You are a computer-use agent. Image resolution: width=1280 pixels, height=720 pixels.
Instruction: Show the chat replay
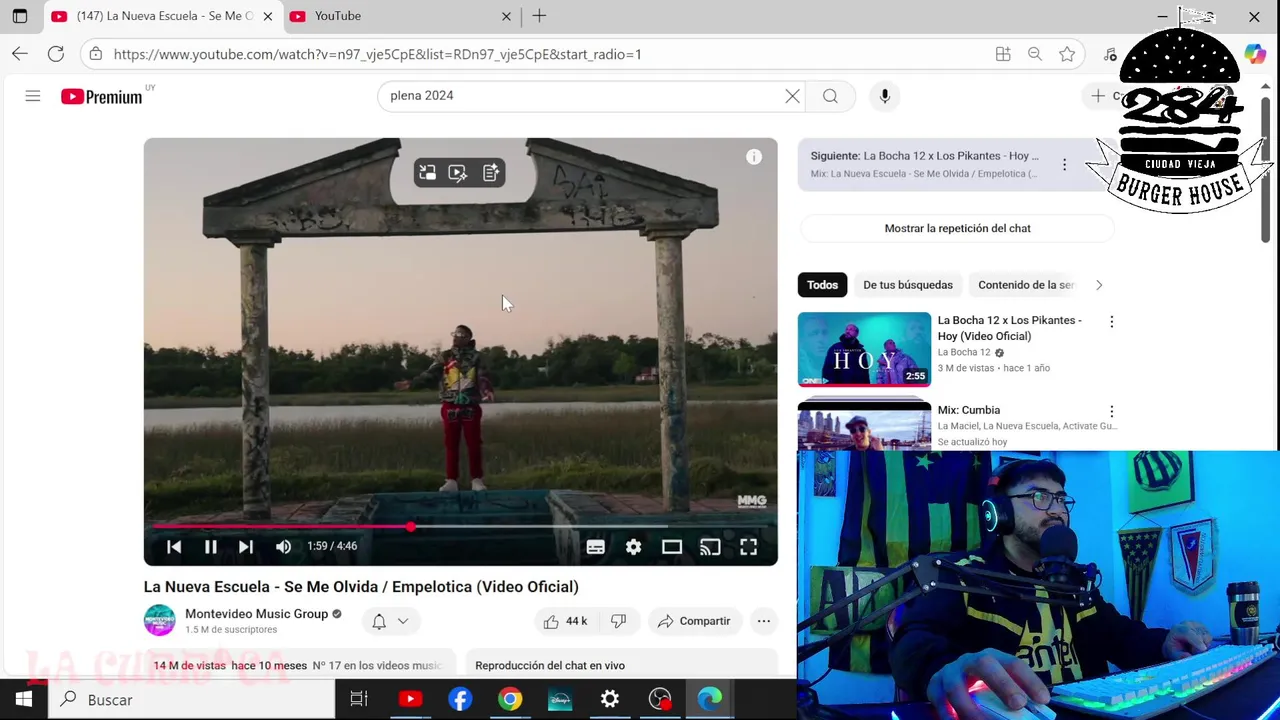(x=957, y=228)
